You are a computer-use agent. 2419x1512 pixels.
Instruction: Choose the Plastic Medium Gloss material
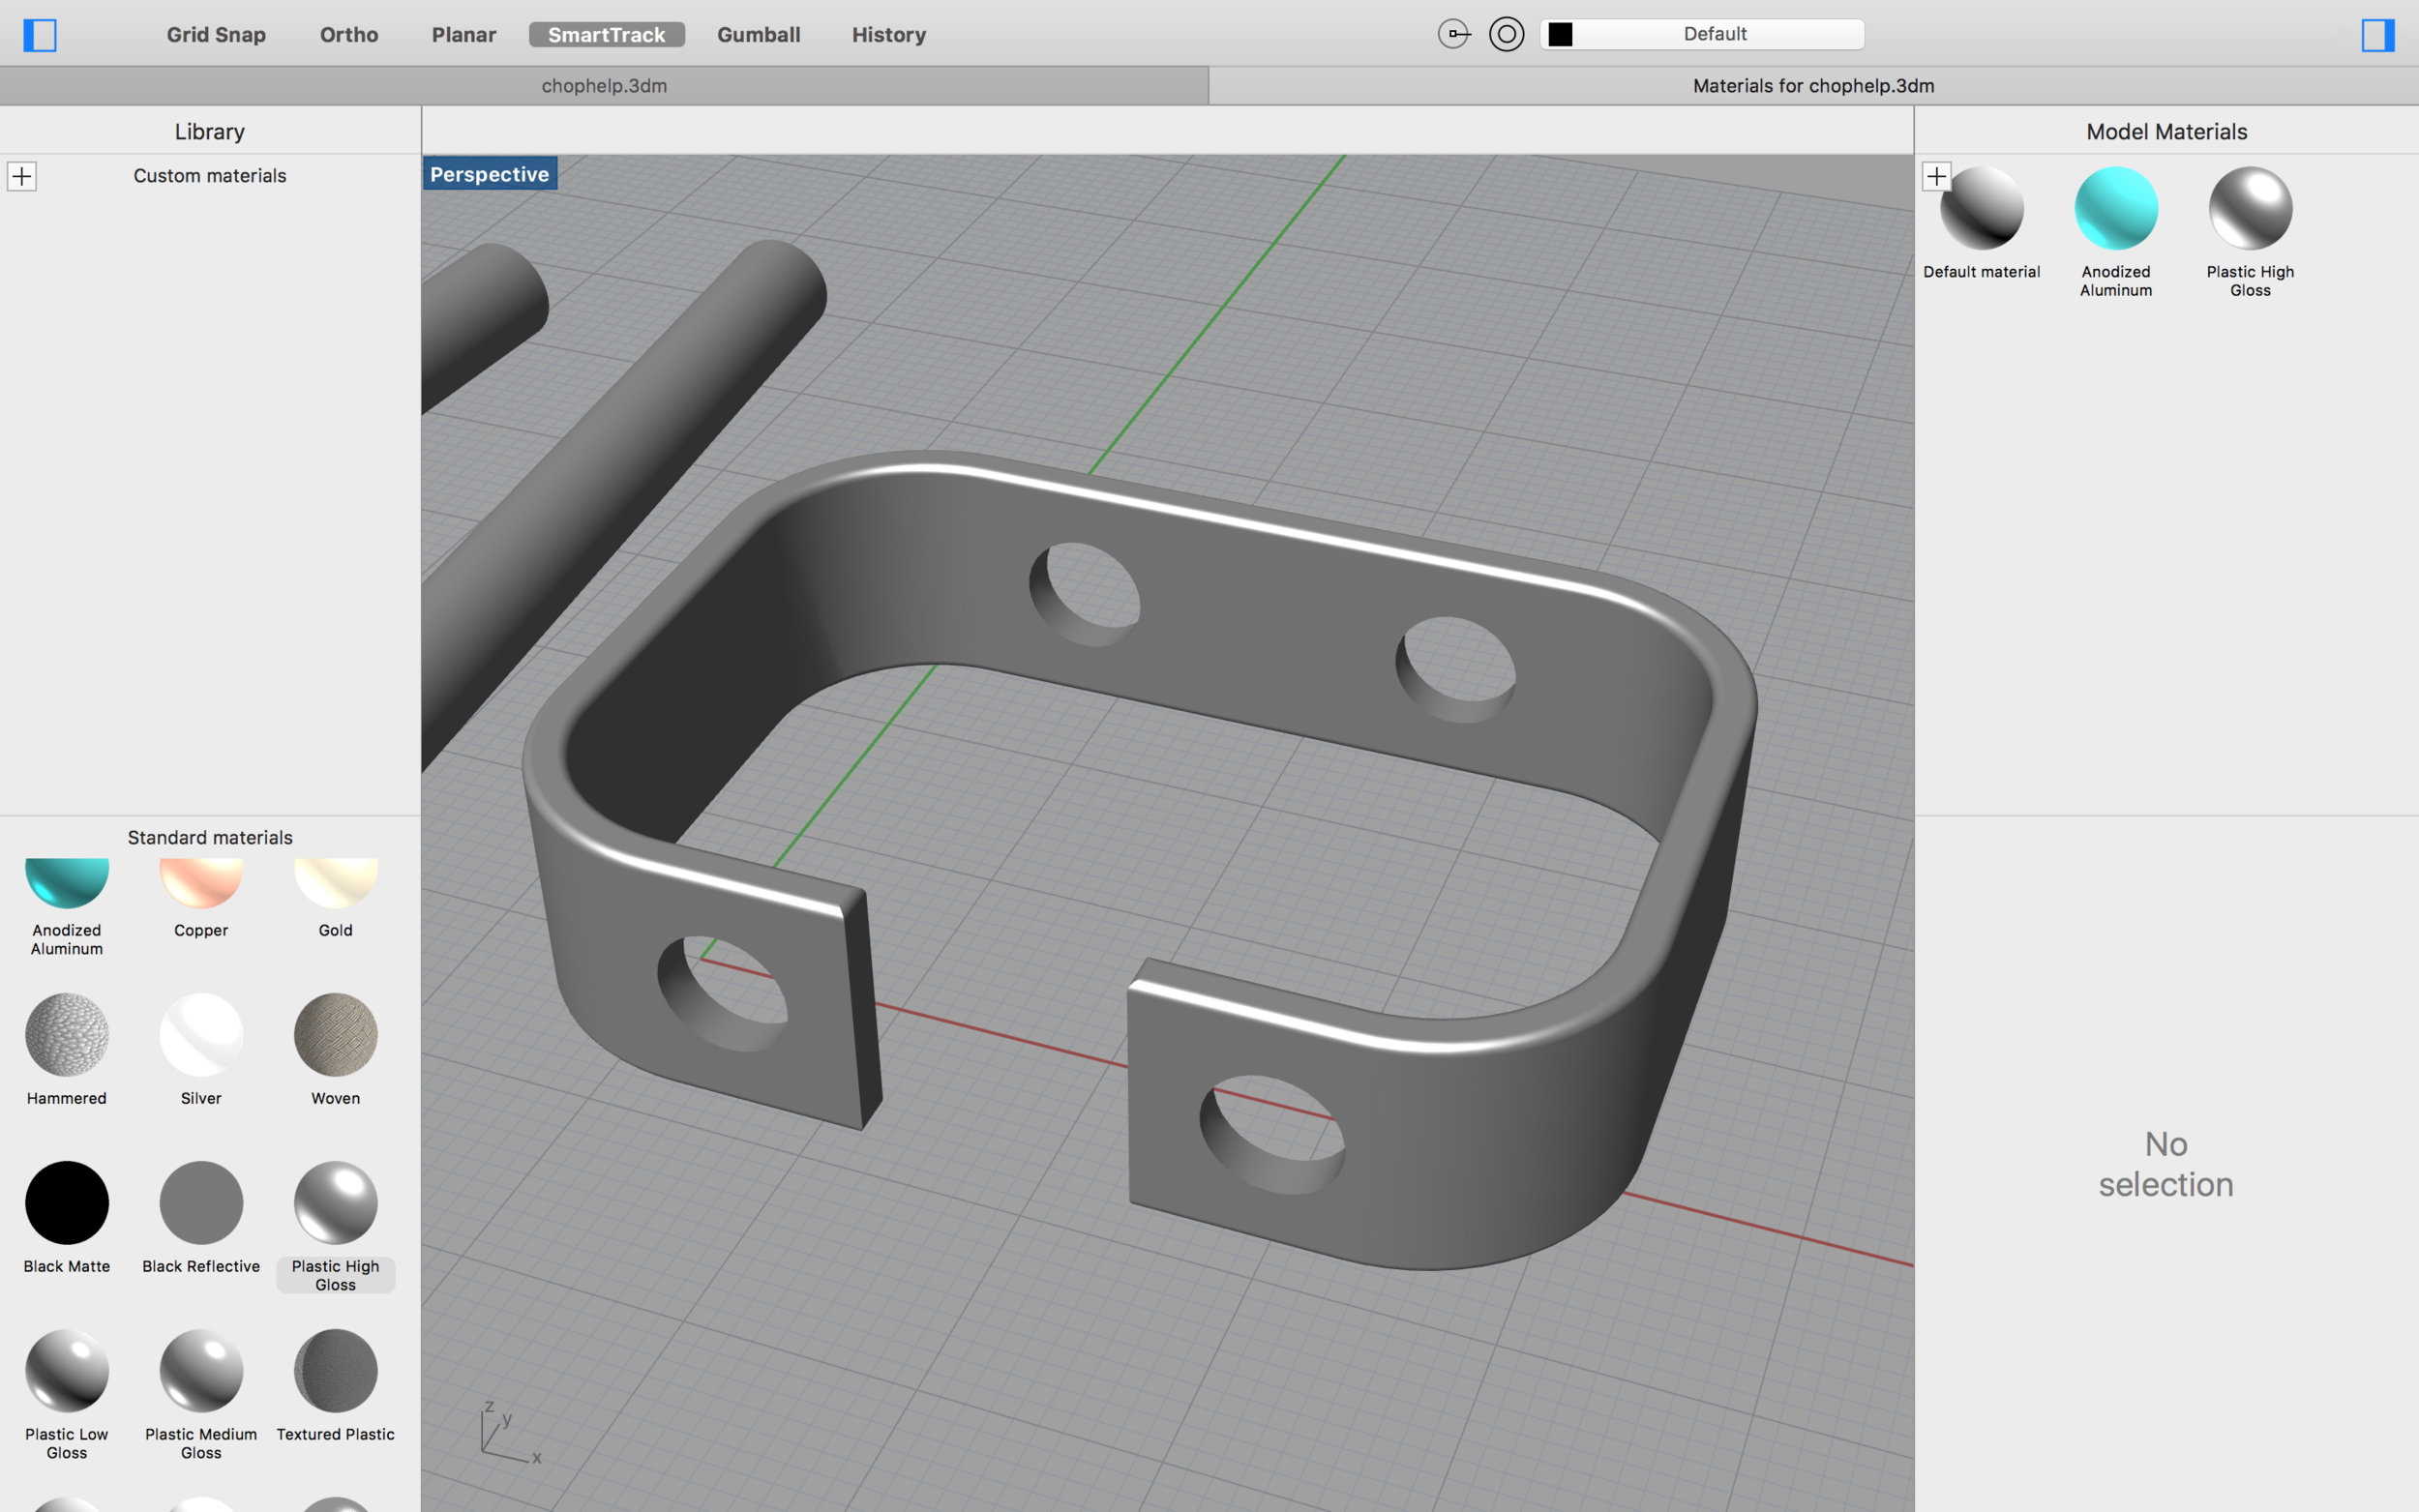click(201, 1370)
